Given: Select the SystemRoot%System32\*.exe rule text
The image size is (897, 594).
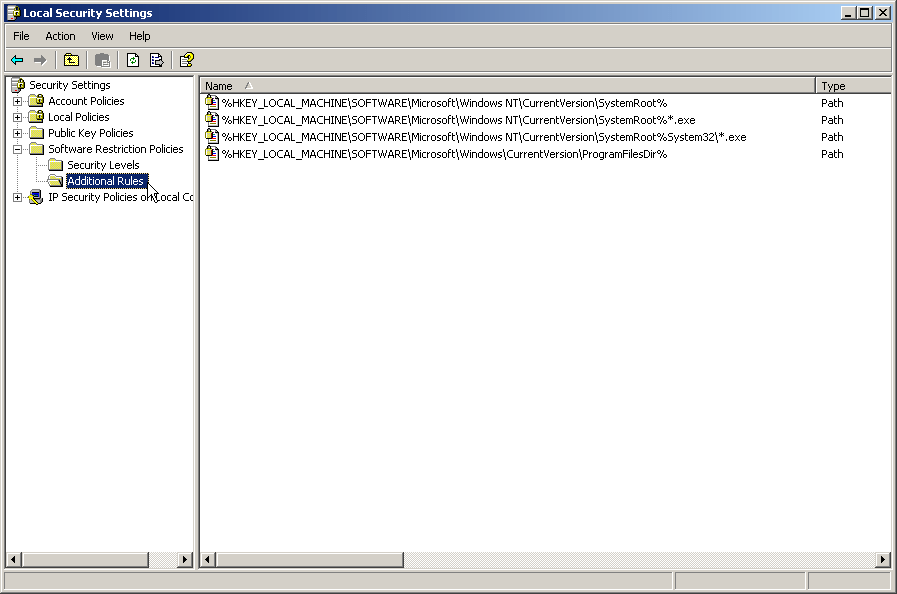Looking at the screenshot, I should (x=484, y=137).
